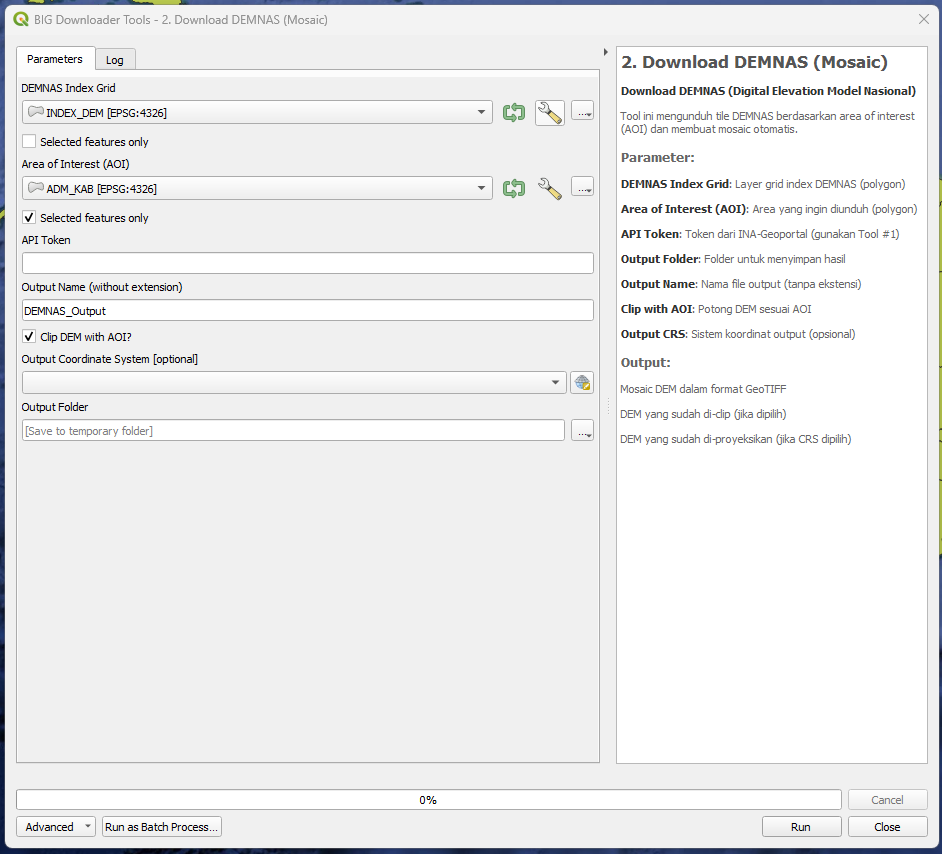
Task: Open advanced options for DEMNAS Index Grid
Action: point(549,112)
